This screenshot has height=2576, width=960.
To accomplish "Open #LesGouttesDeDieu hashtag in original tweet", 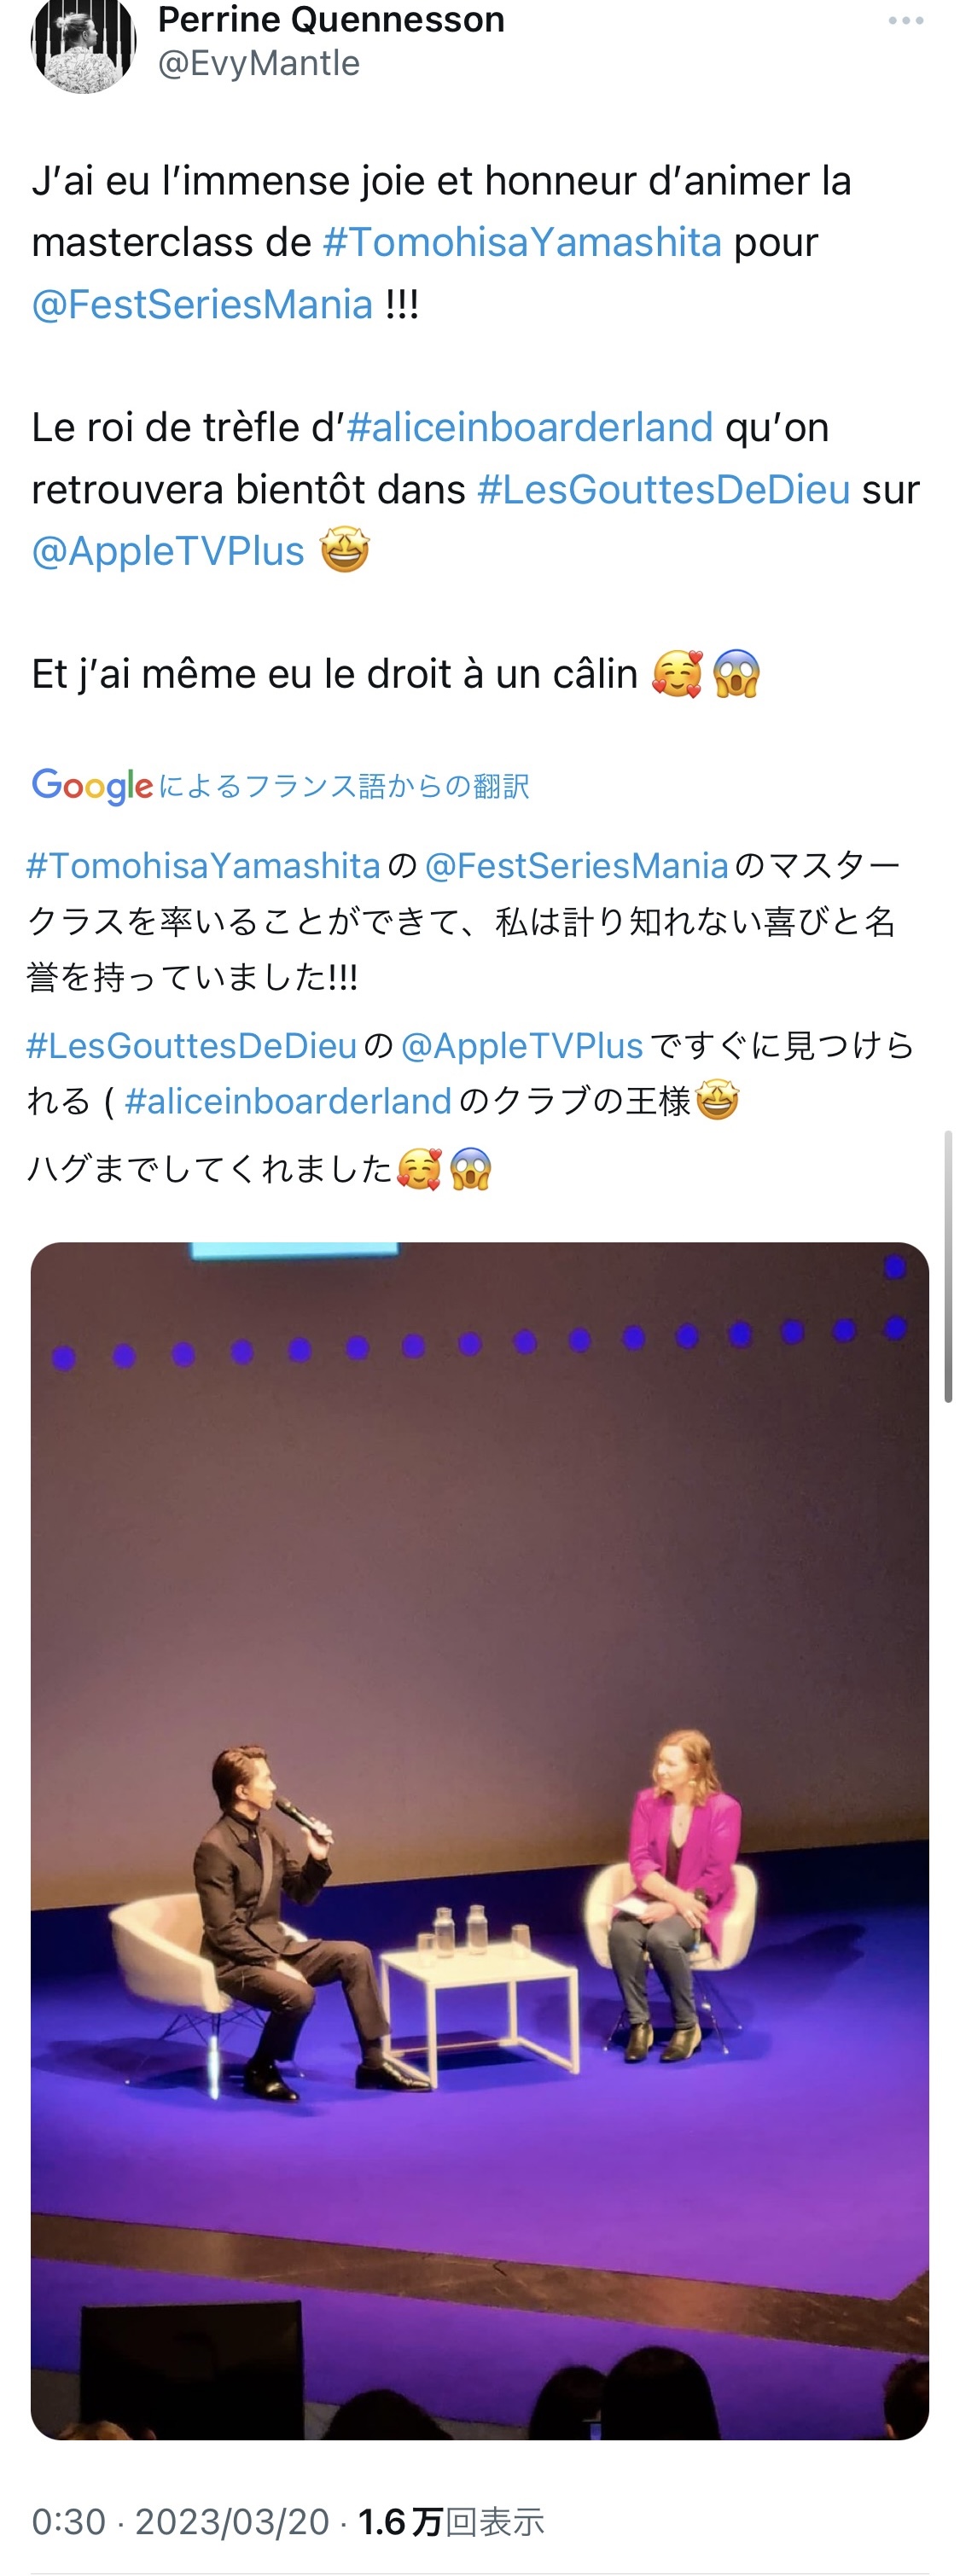I will click(664, 489).
